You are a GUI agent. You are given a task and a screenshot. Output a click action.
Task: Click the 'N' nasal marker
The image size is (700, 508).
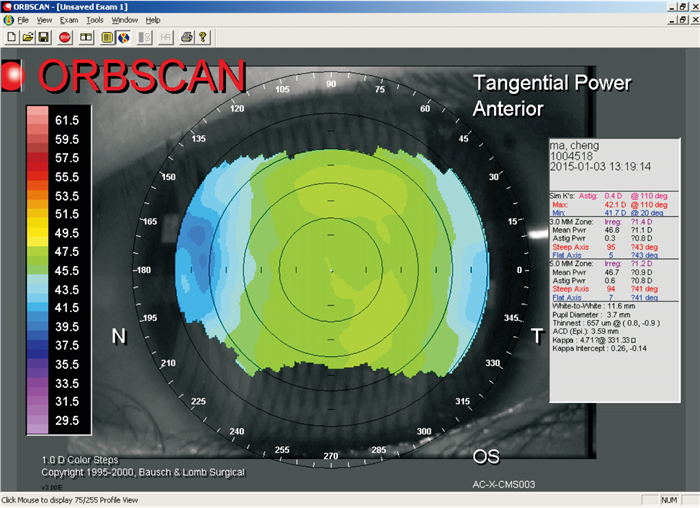tap(119, 336)
